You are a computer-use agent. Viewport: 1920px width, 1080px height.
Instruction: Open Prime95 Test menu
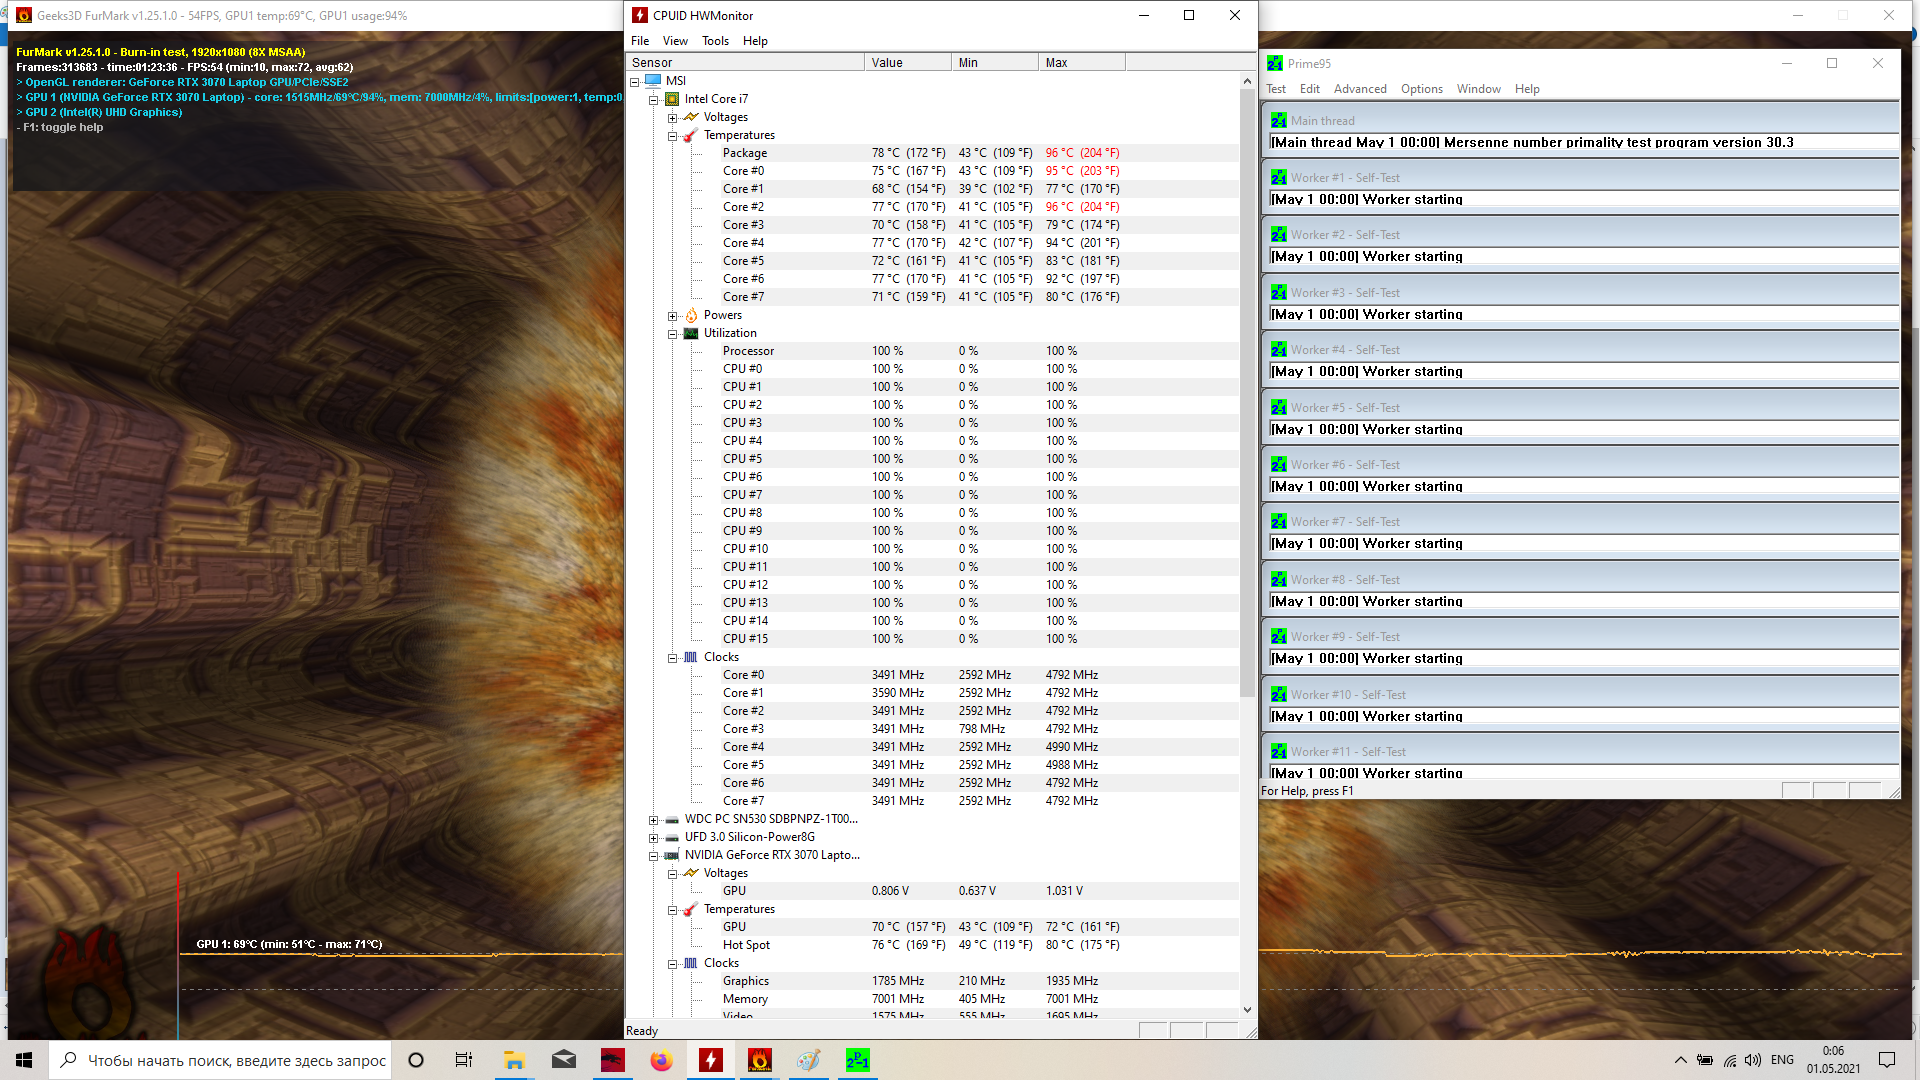(1276, 89)
